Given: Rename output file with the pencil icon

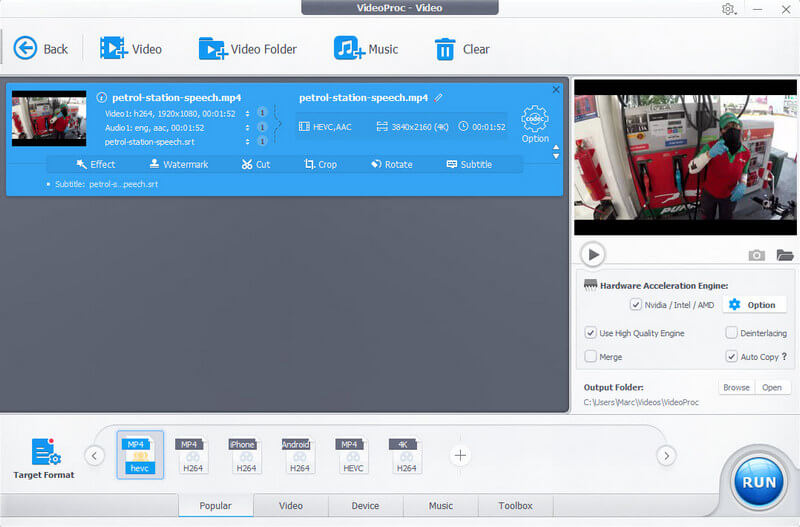Looking at the screenshot, I should point(438,97).
